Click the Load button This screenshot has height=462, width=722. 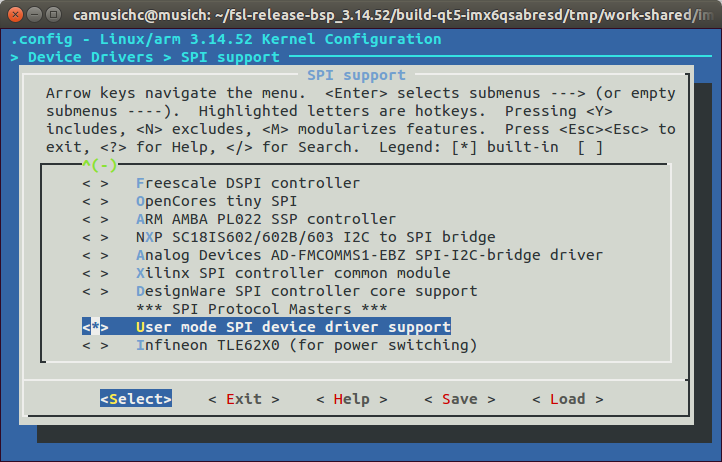pos(567,399)
